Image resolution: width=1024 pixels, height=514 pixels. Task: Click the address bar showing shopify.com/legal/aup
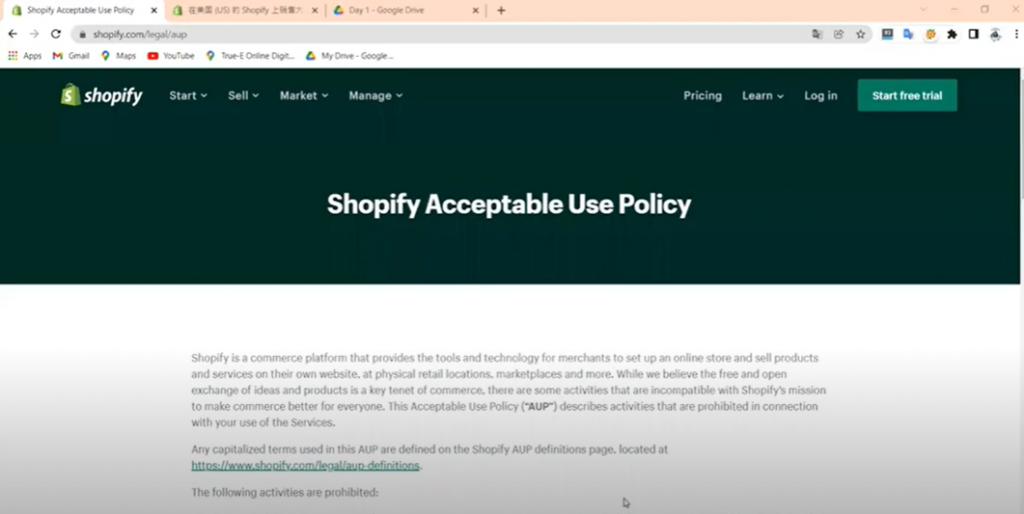click(400, 34)
